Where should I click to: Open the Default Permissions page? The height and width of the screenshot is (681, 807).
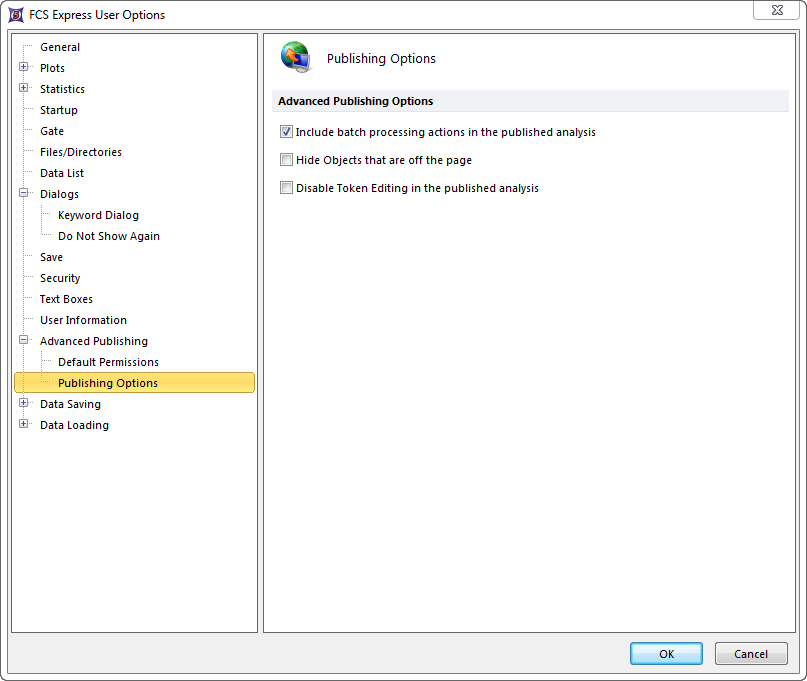tap(108, 362)
